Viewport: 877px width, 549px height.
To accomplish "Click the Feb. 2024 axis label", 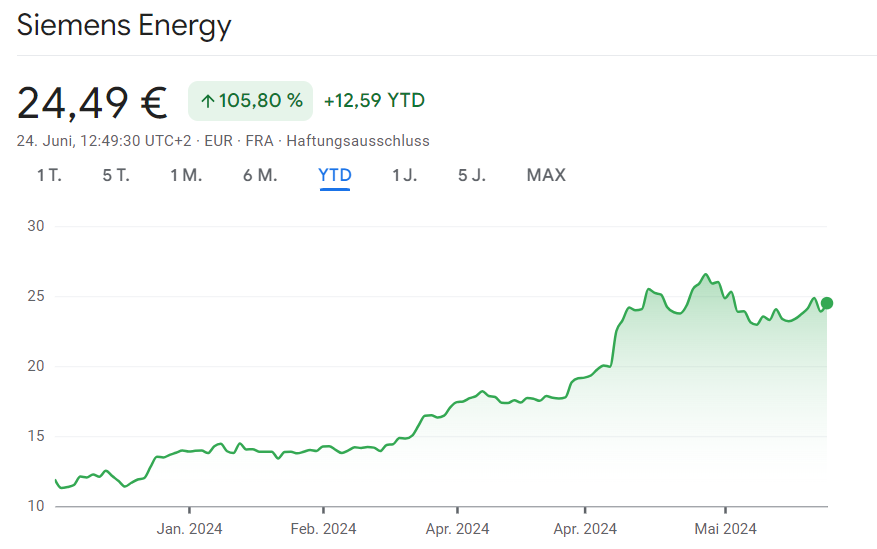I will (323, 529).
